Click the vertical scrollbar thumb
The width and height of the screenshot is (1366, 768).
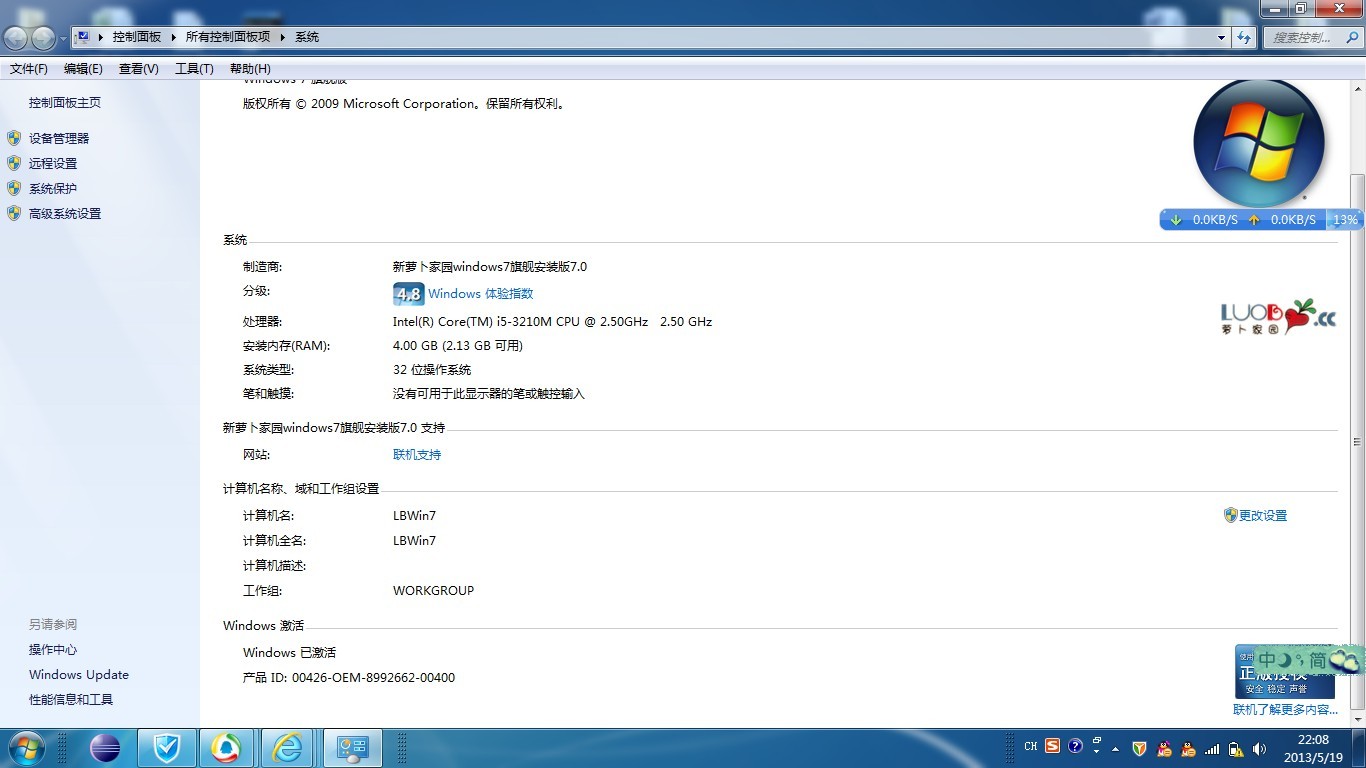[x=1357, y=440]
